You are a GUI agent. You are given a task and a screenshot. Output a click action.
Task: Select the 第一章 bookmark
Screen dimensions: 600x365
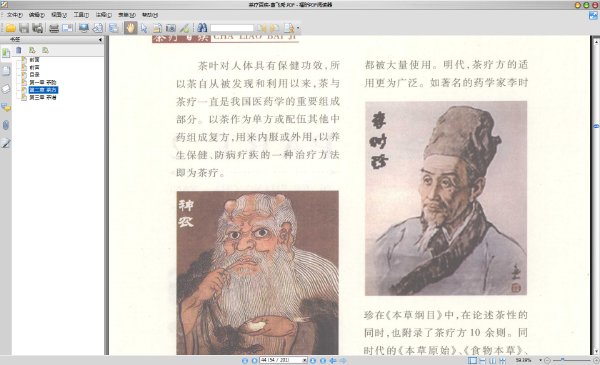pyautogui.click(x=43, y=82)
